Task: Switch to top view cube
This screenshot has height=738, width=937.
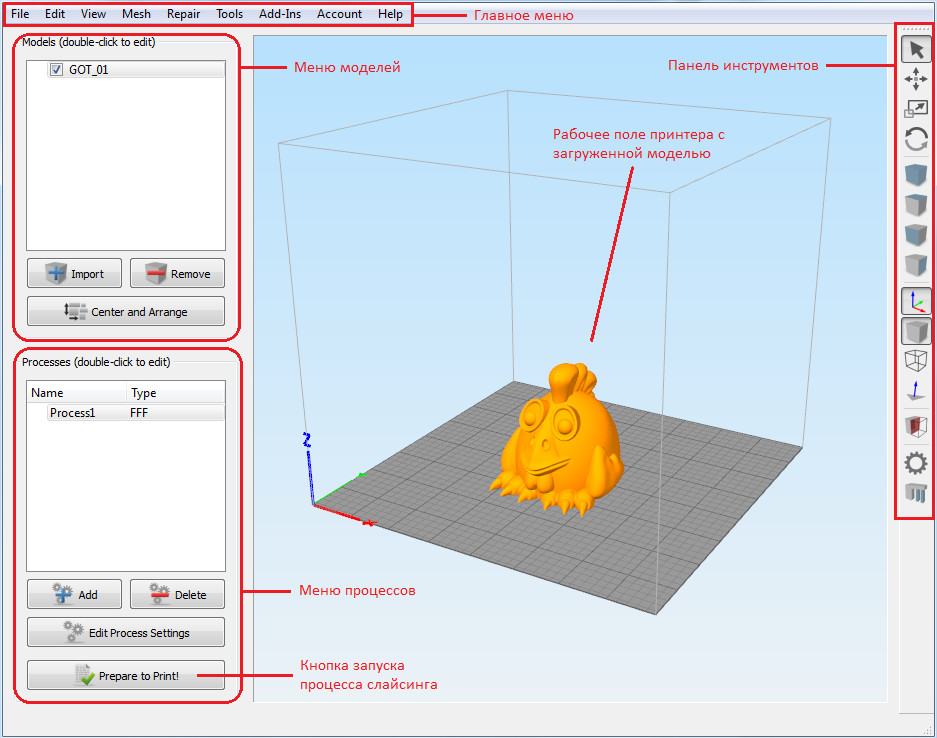Action: coord(916,205)
